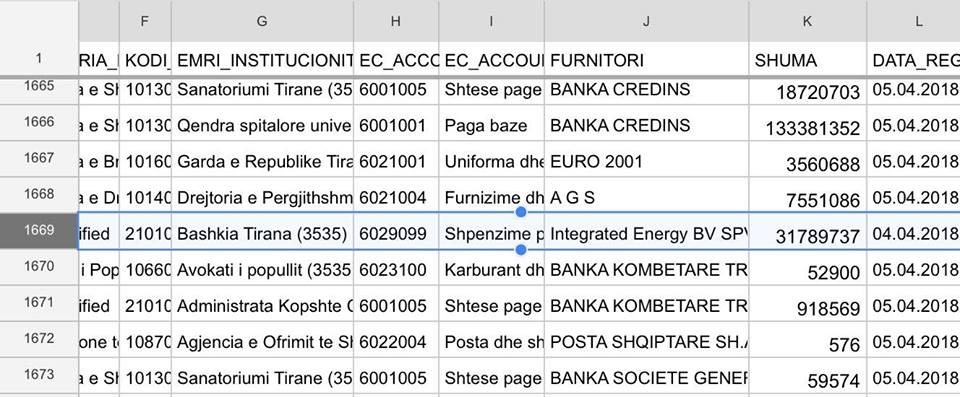Viewport: 960px width, 397px height.
Task: Click the FURNITORI header cell
Action: tap(647, 60)
